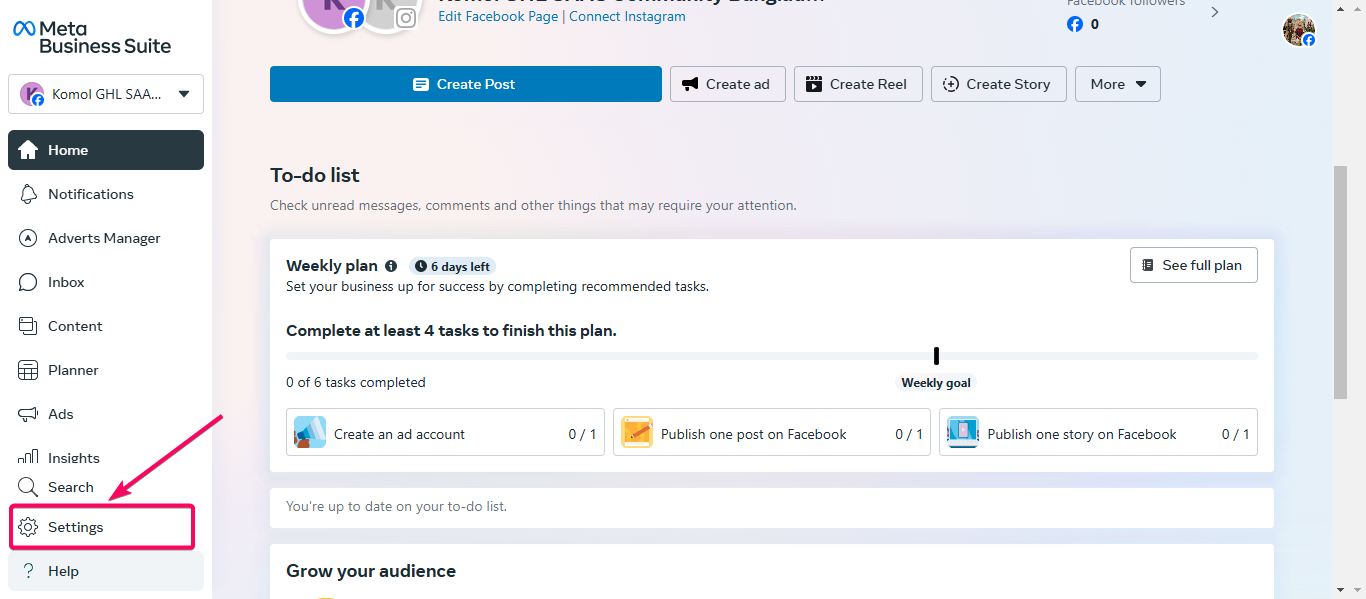The image size is (1366, 599).
Task: Click the Meta Business Suite logo
Action: 92,37
